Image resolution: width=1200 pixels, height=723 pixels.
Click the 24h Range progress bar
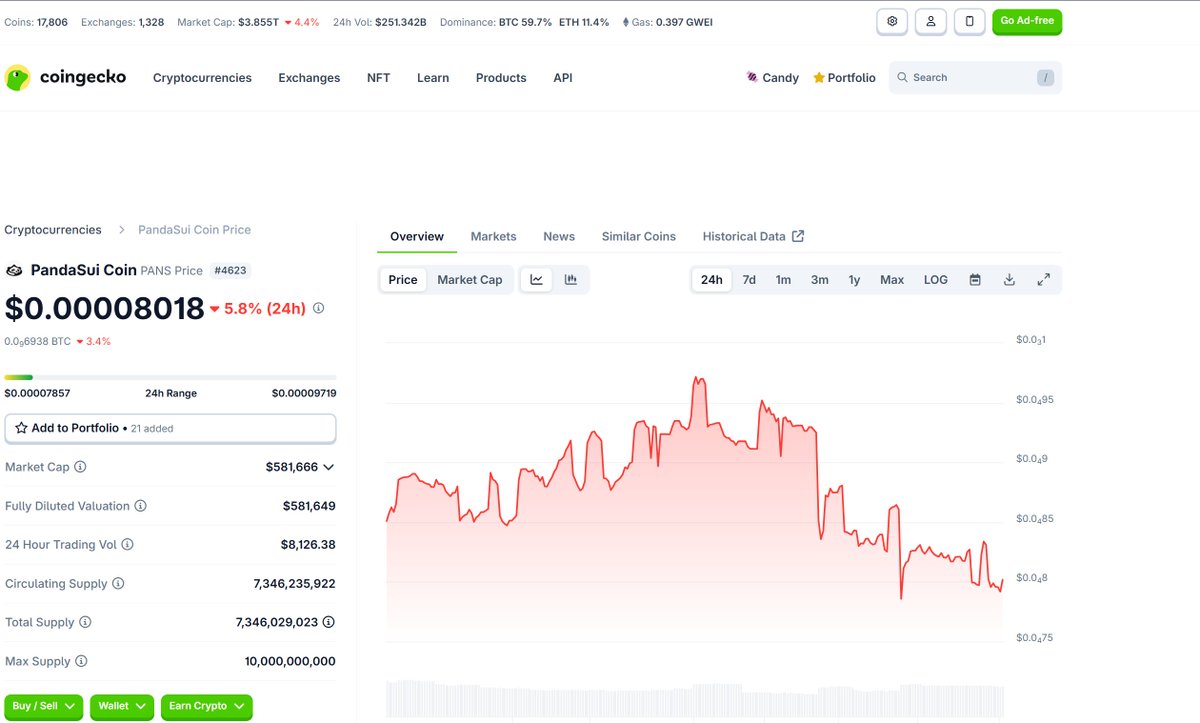point(170,377)
